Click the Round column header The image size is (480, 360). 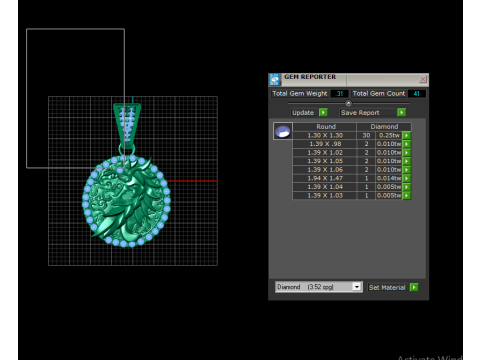click(x=325, y=127)
